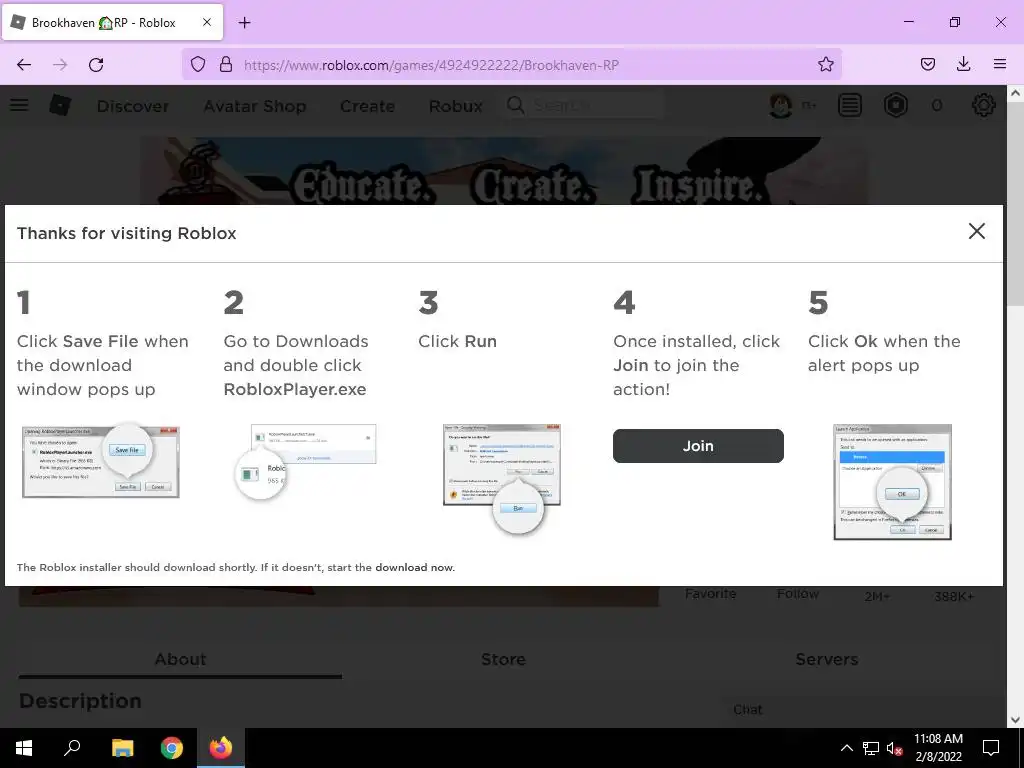Screen dimensions: 1024x768
Task: Reload the page with refresh icon
Action: click(96, 64)
